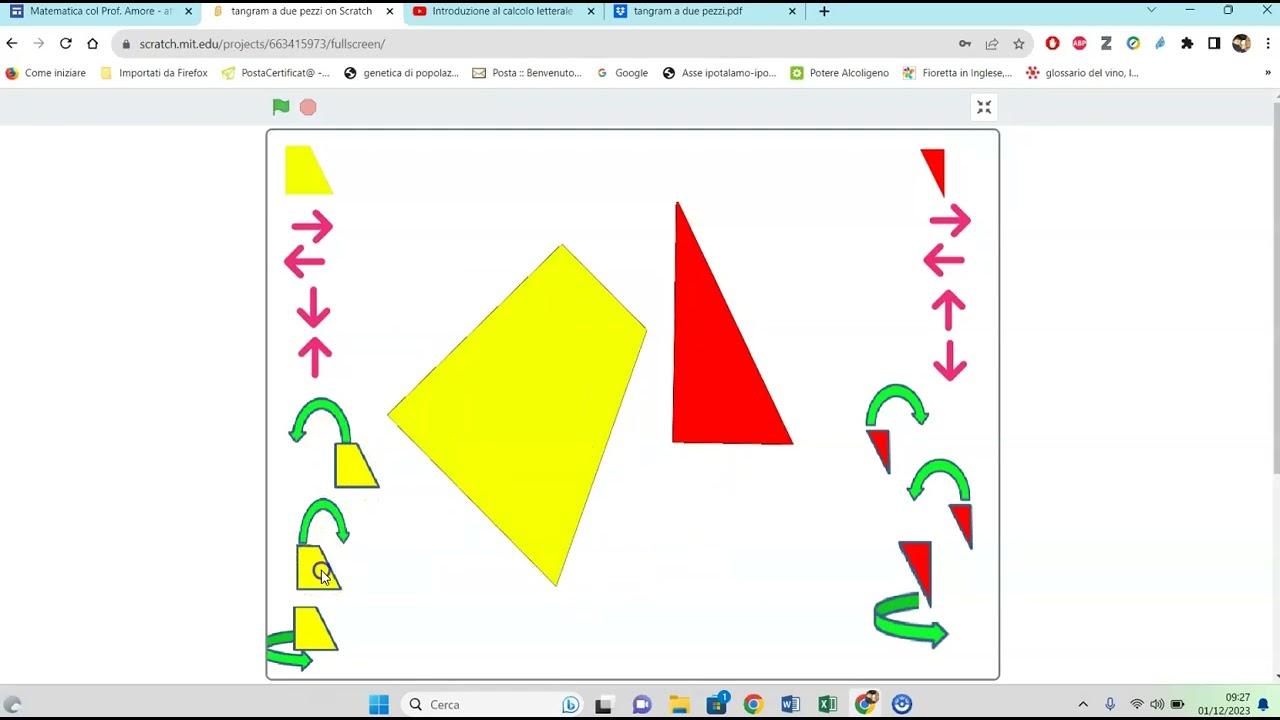Rotate the red triangle clockwise with the green arrow

coord(897,405)
